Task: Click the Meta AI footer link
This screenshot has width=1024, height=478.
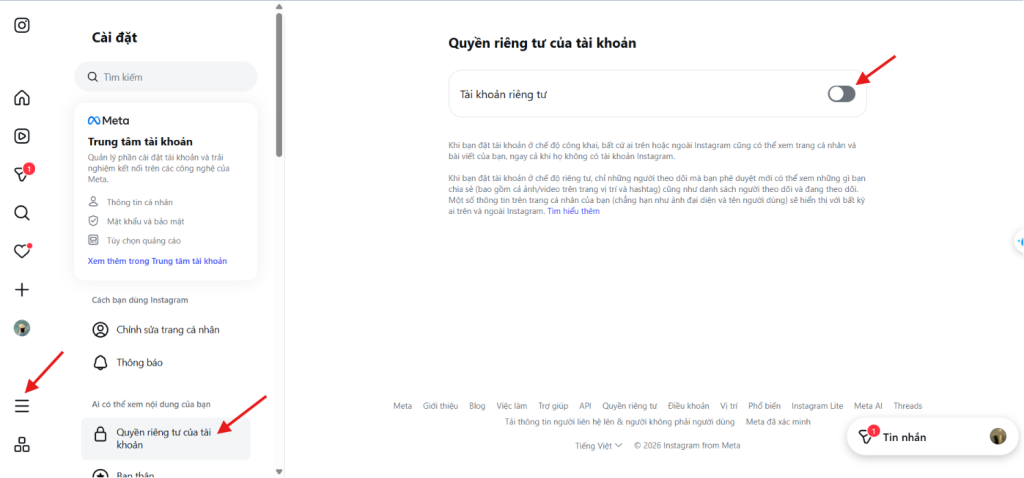Action: (x=868, y=406)
